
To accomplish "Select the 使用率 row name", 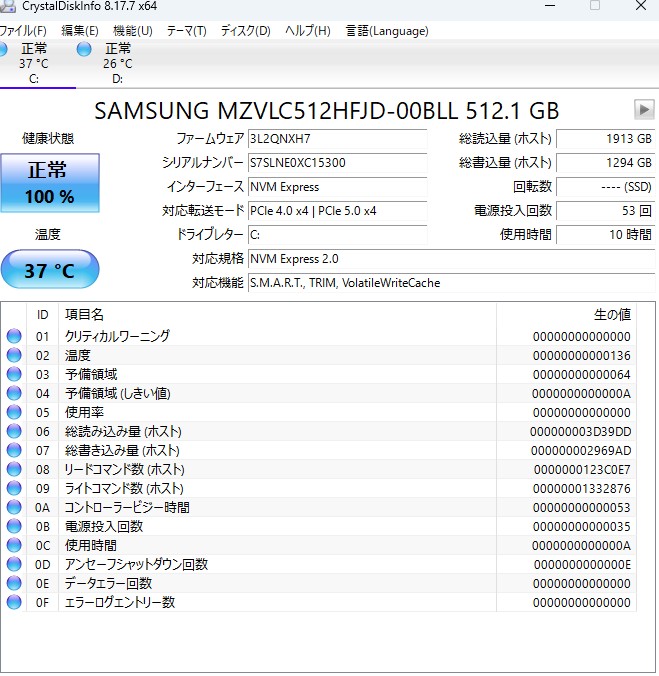I will [x=84, y=412].
